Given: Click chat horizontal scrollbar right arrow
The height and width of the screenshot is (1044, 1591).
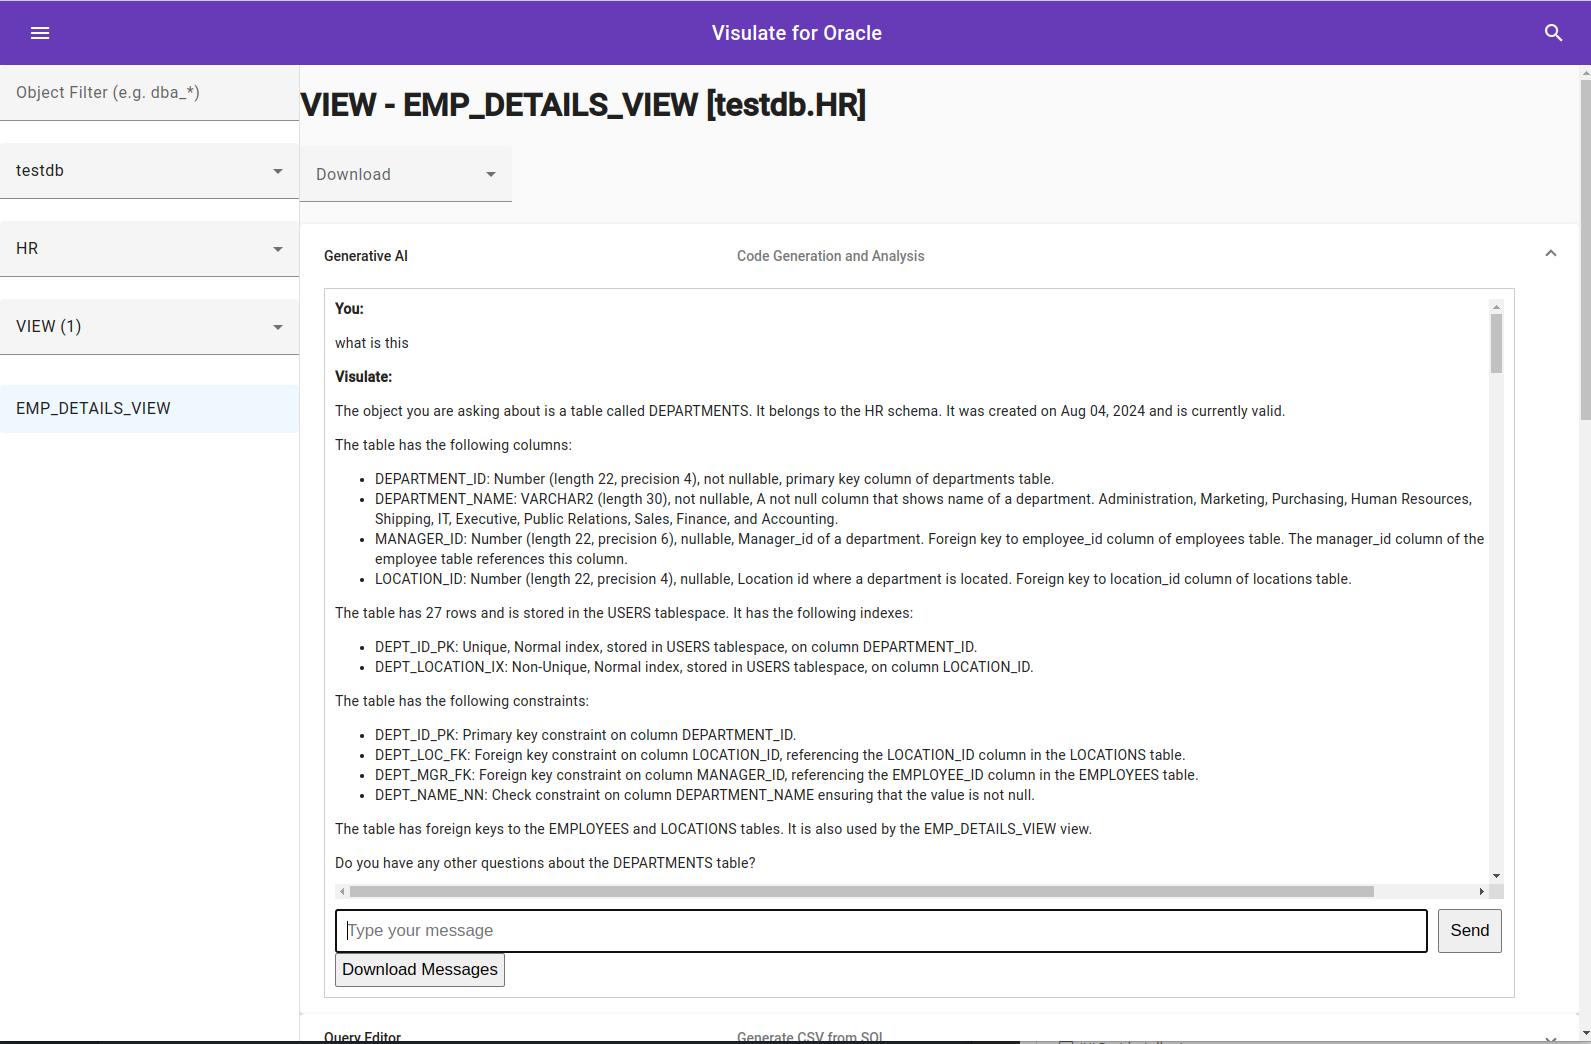Looking at the screenshot, I should tap(1481, 891).
